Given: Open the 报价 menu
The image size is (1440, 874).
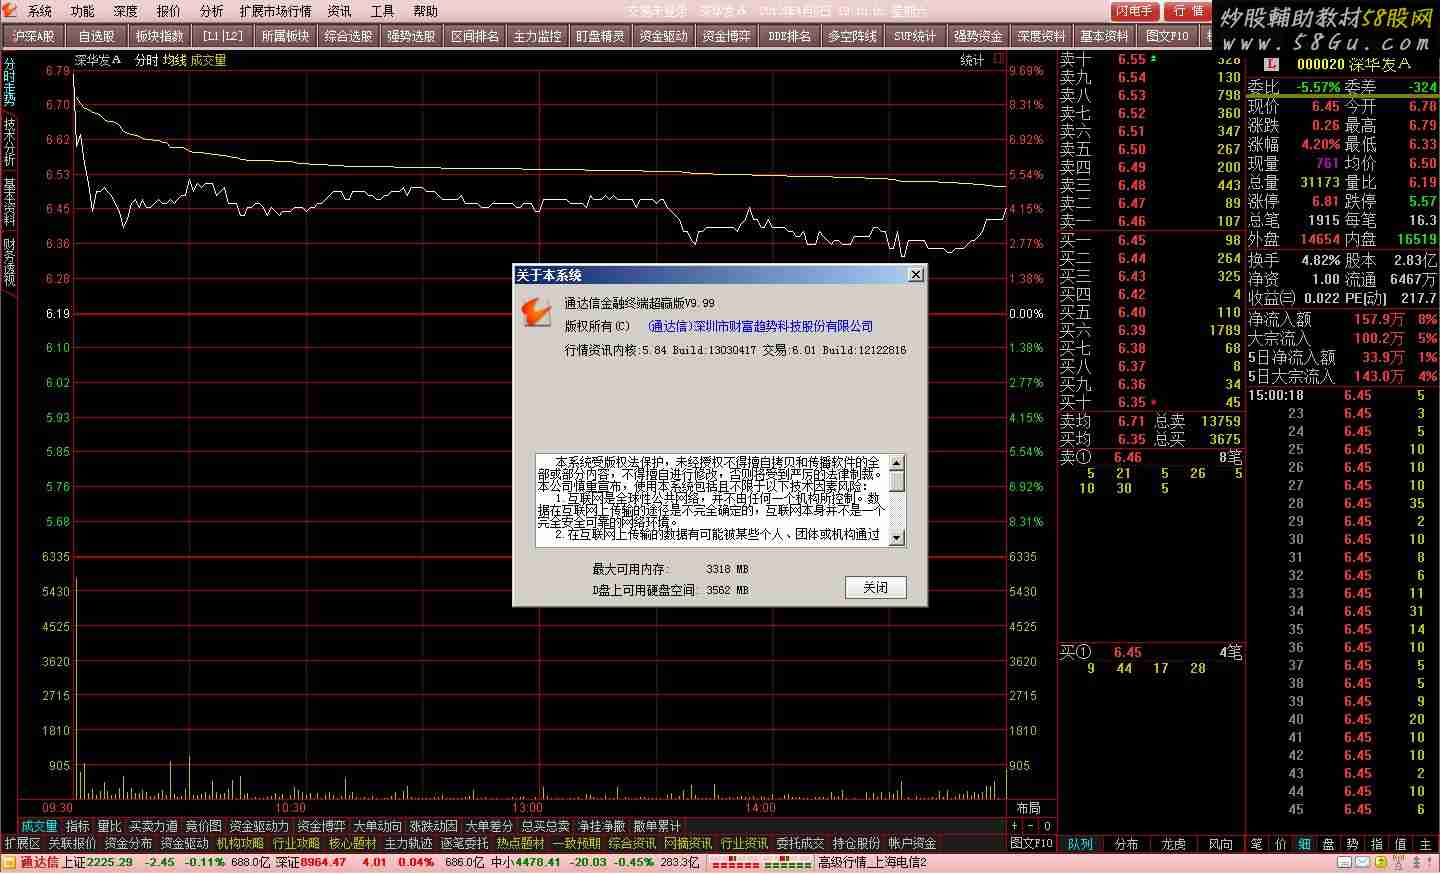Looking at the screenshot, I should (x=169, y=11).
